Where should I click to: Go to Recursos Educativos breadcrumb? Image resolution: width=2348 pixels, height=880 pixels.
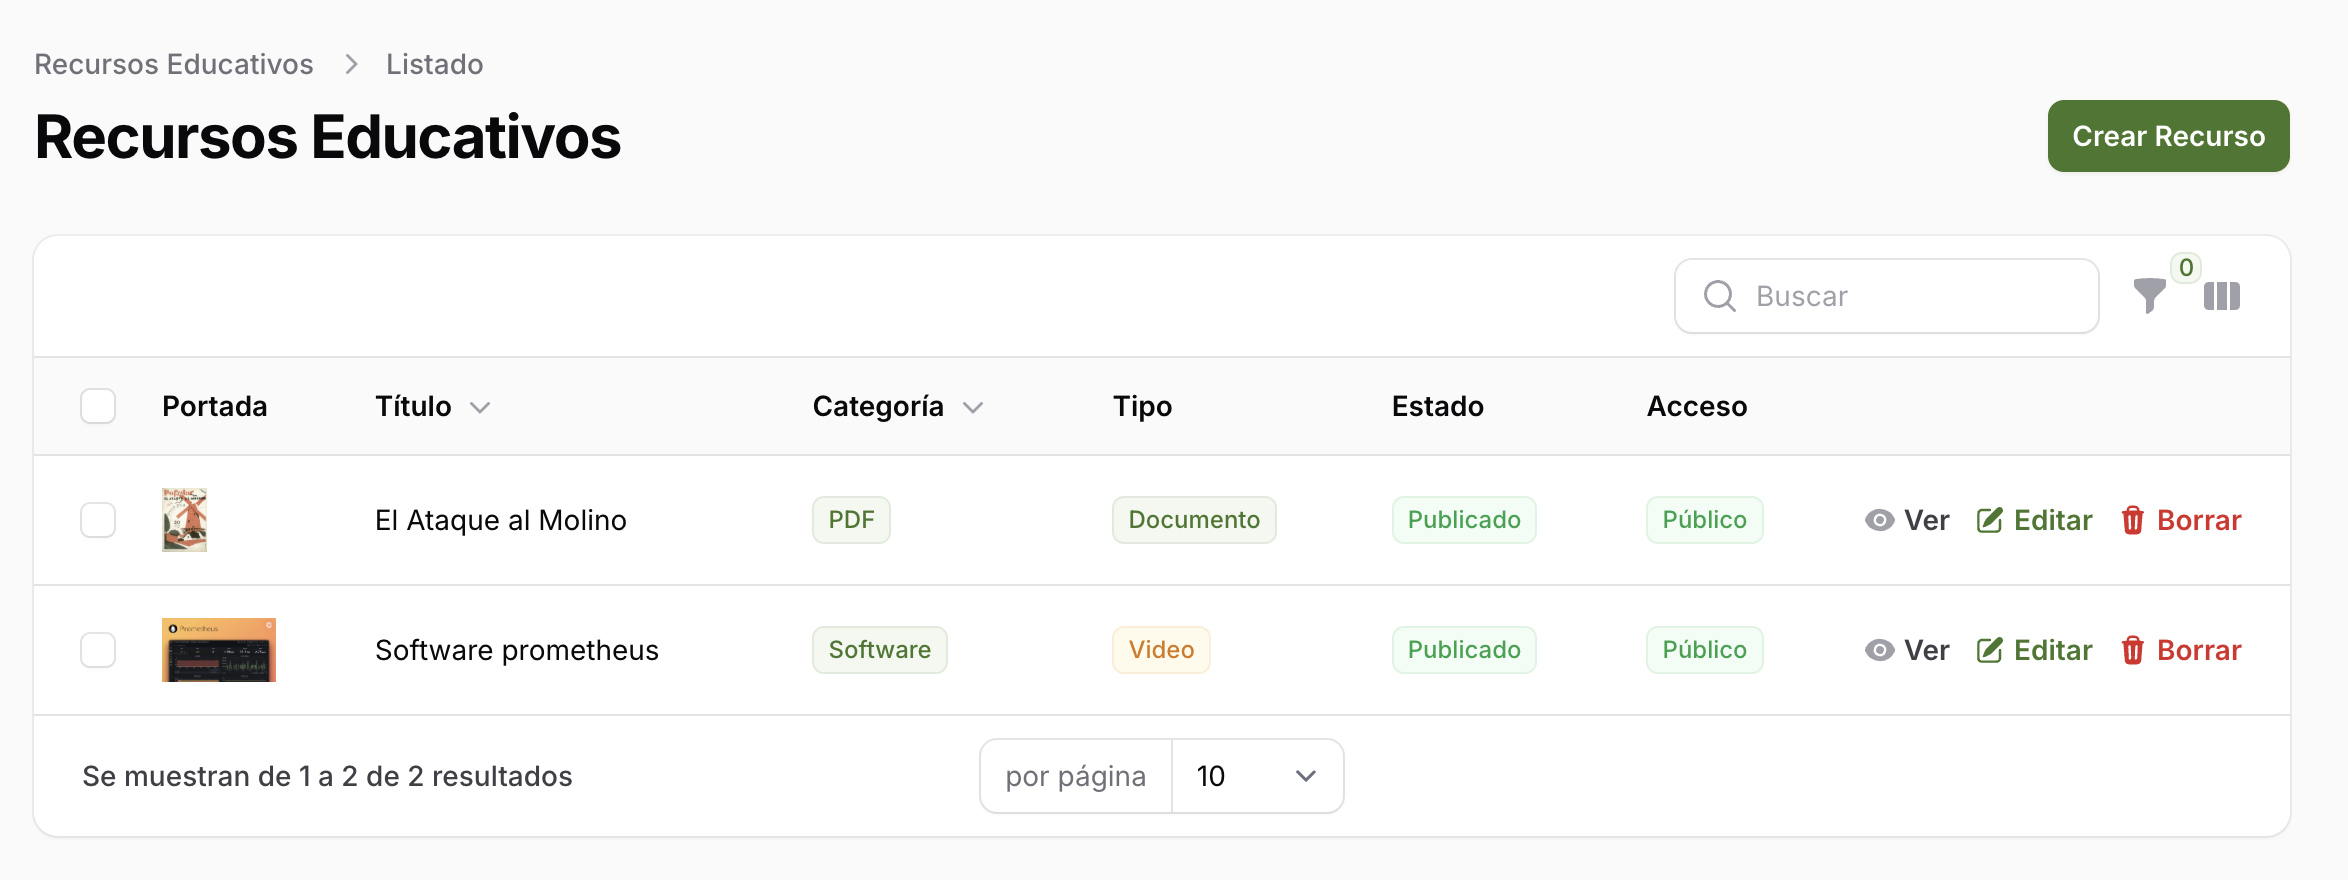174,64
